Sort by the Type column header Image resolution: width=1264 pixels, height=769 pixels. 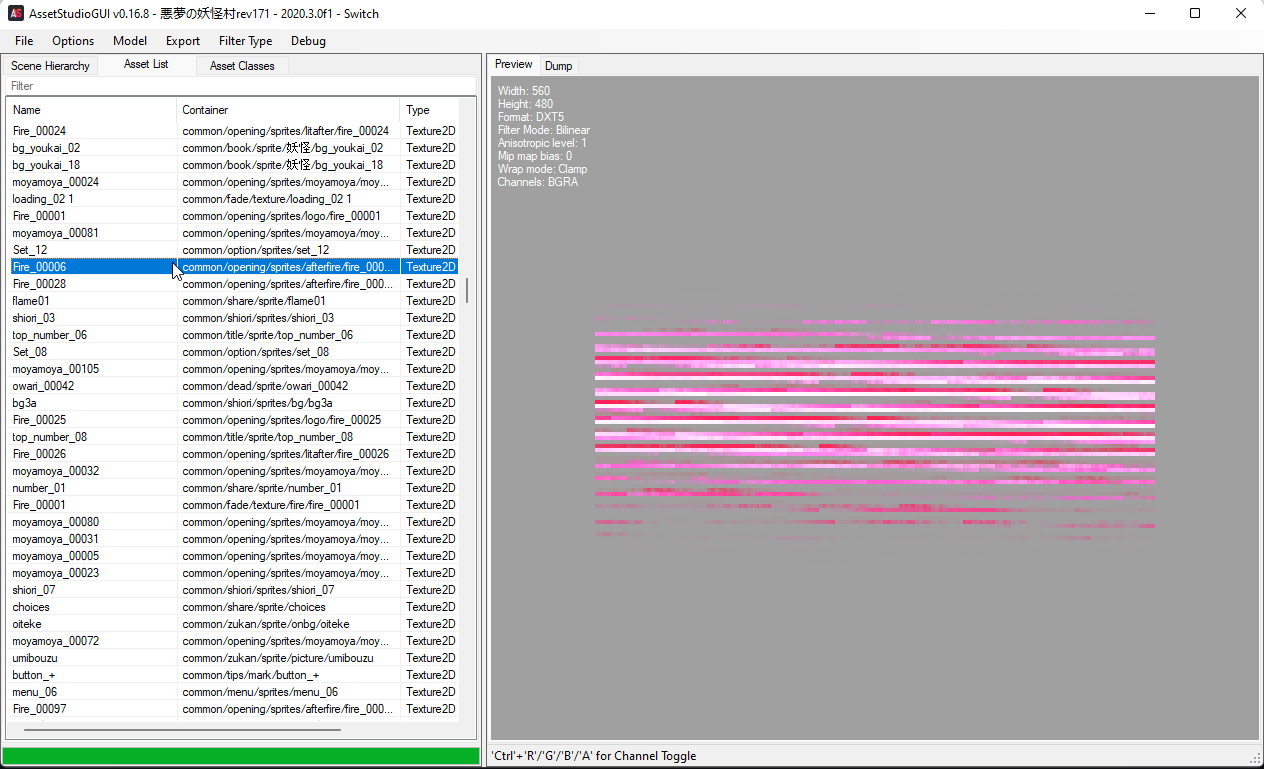pos(429,110)
